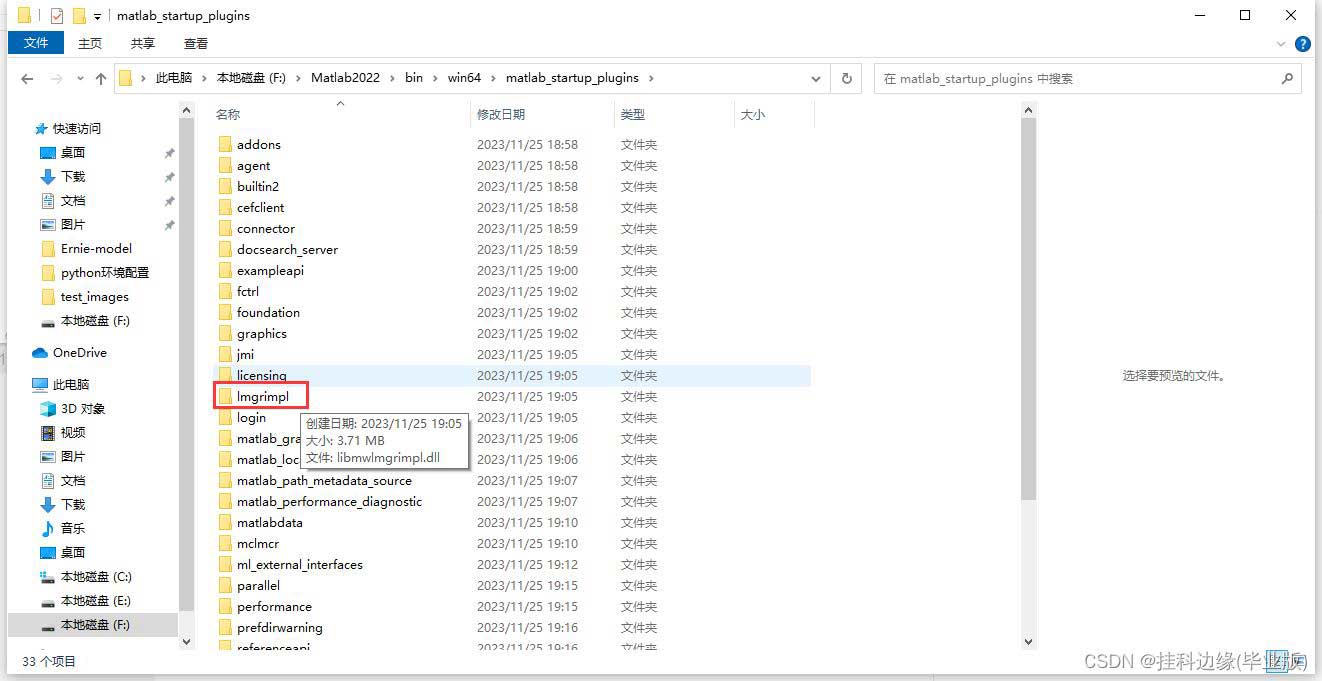The width and height of the screenshot is (1322, 681).
Task: Click the back navigation arrow
Action: 27,79
